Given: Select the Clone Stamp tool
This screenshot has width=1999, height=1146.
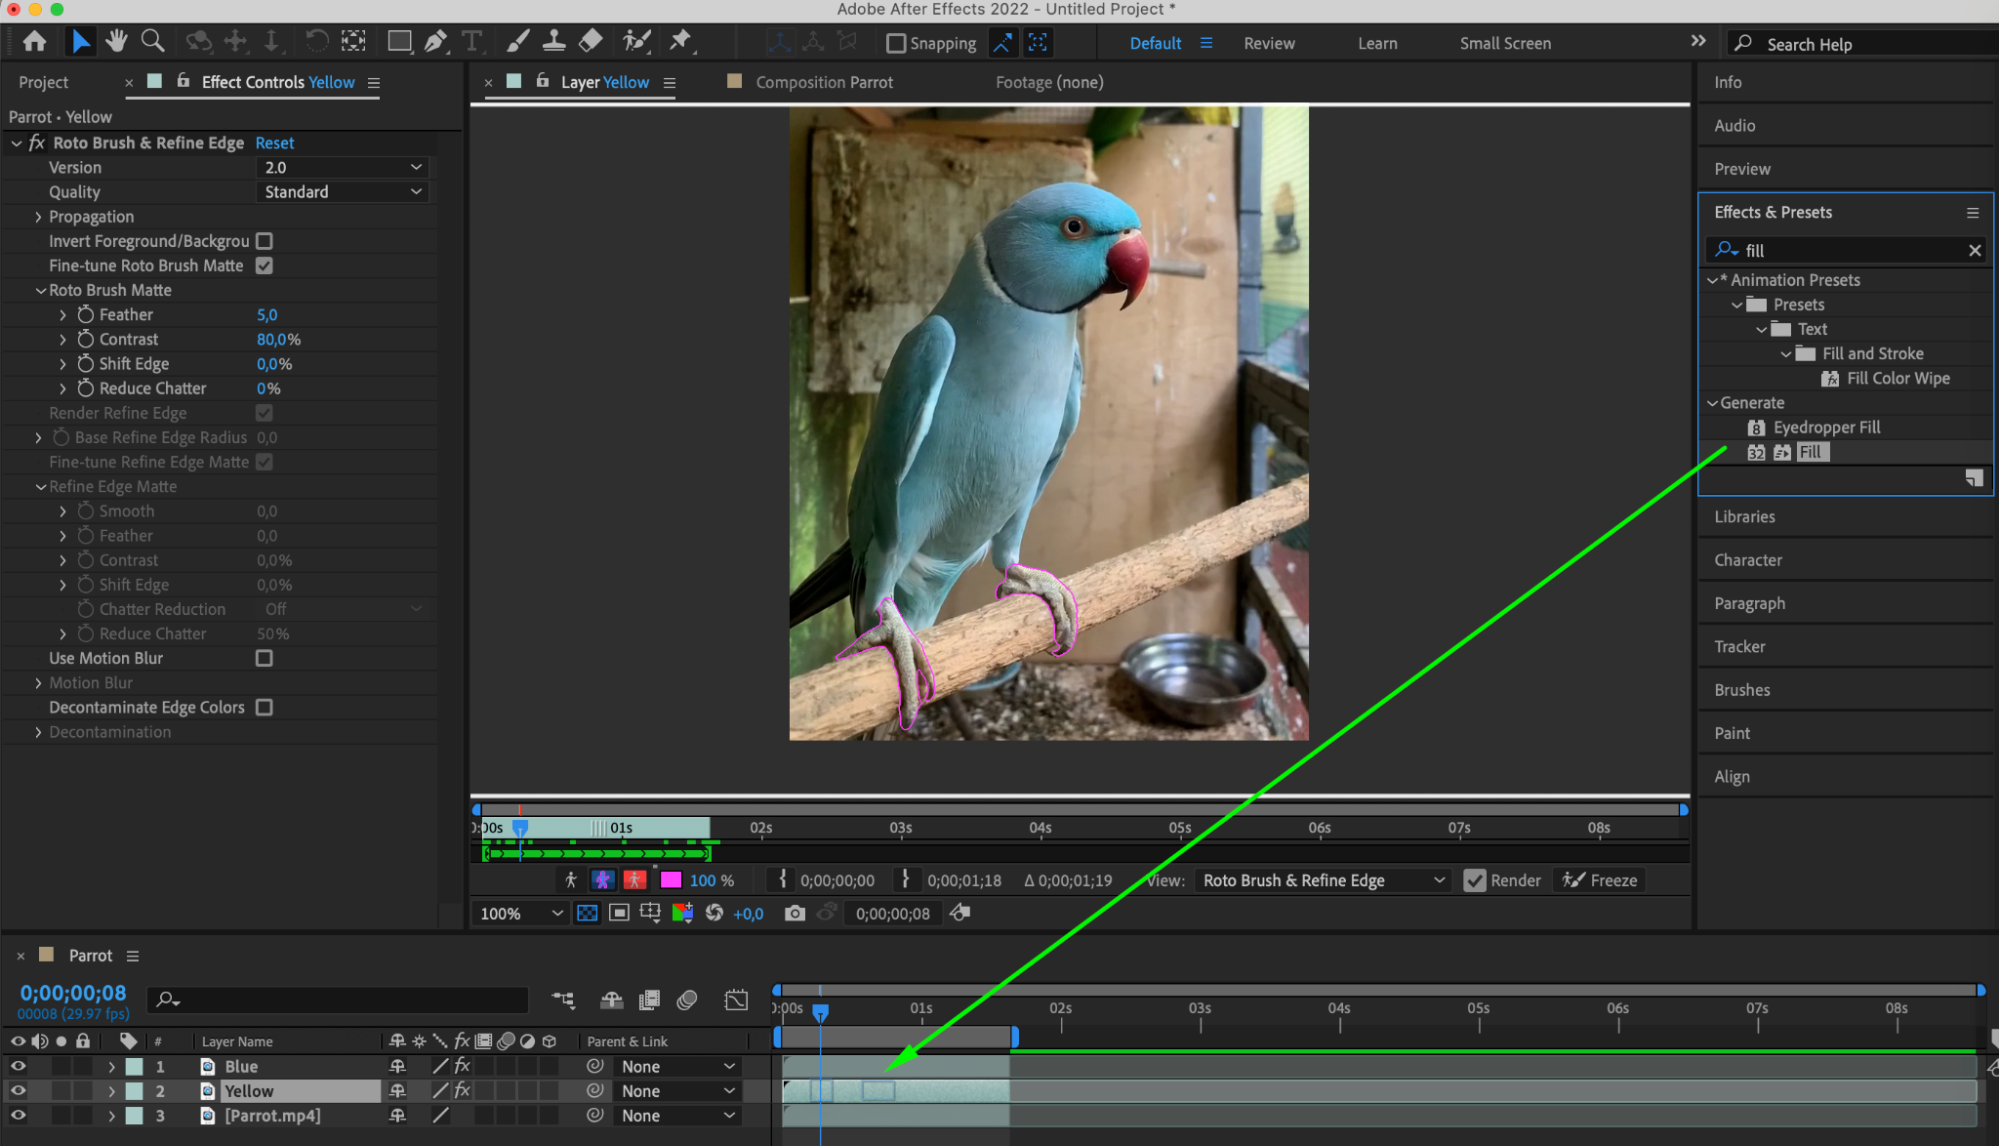Looking at the screenshot, I should [x=554, y=42].
